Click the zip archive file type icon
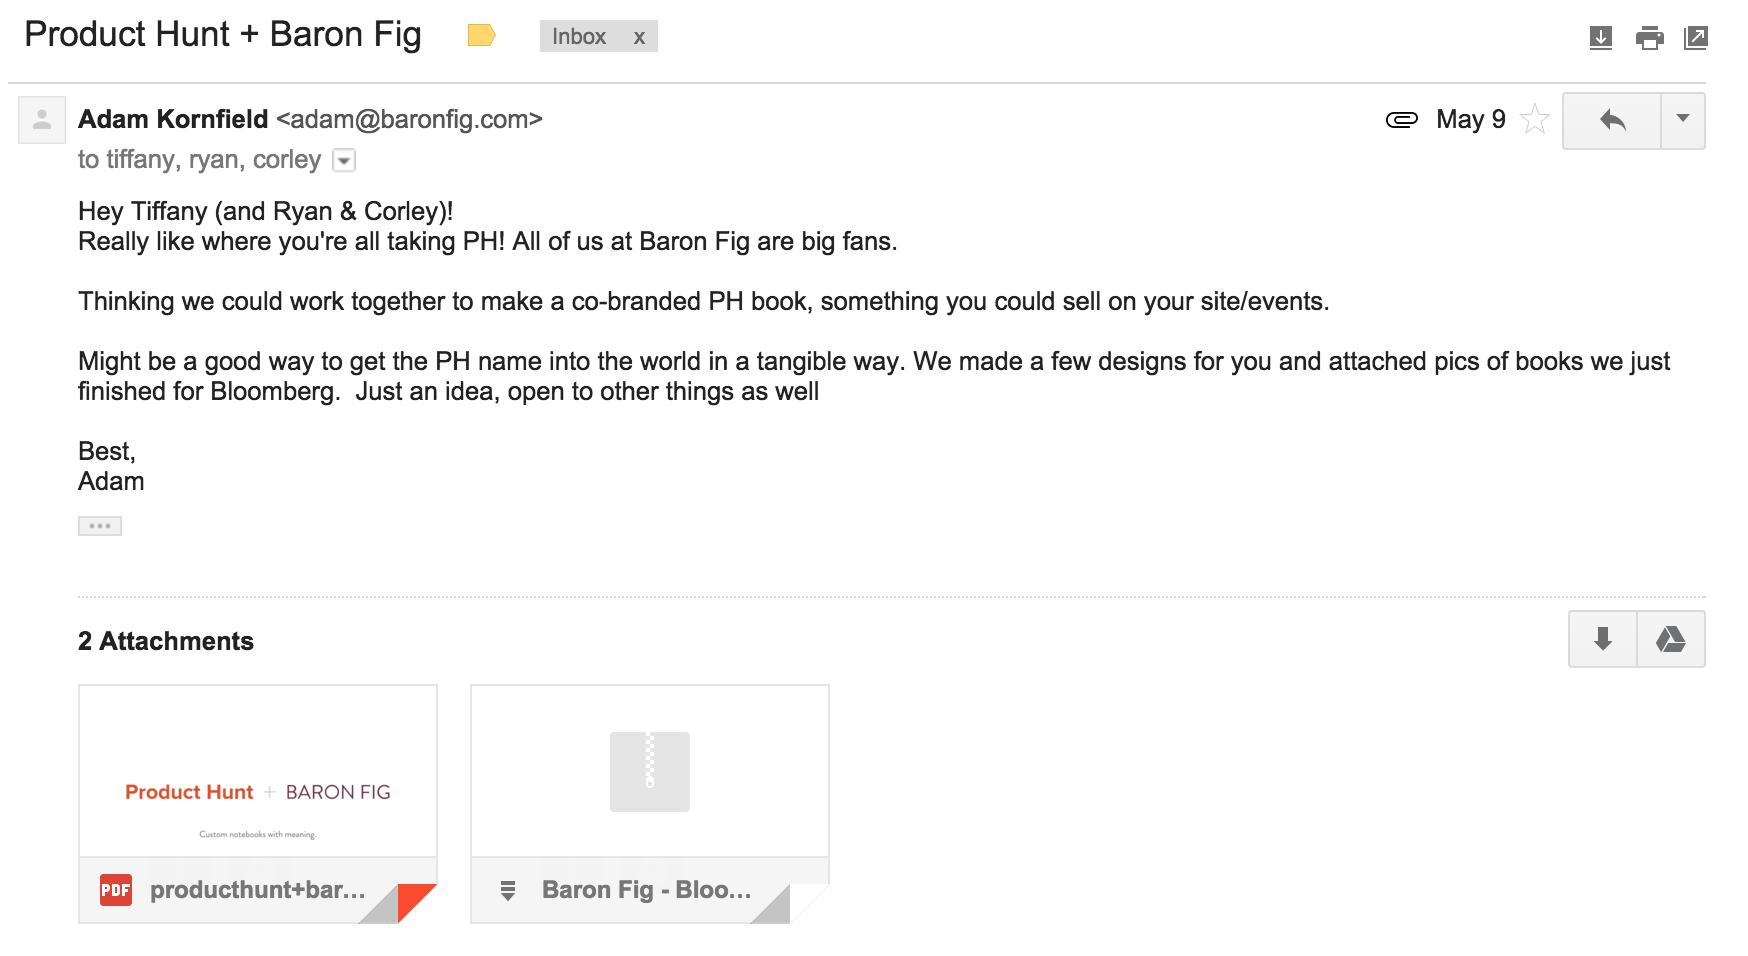Viewport: 1748px width, 956px height. pos(508,890)
